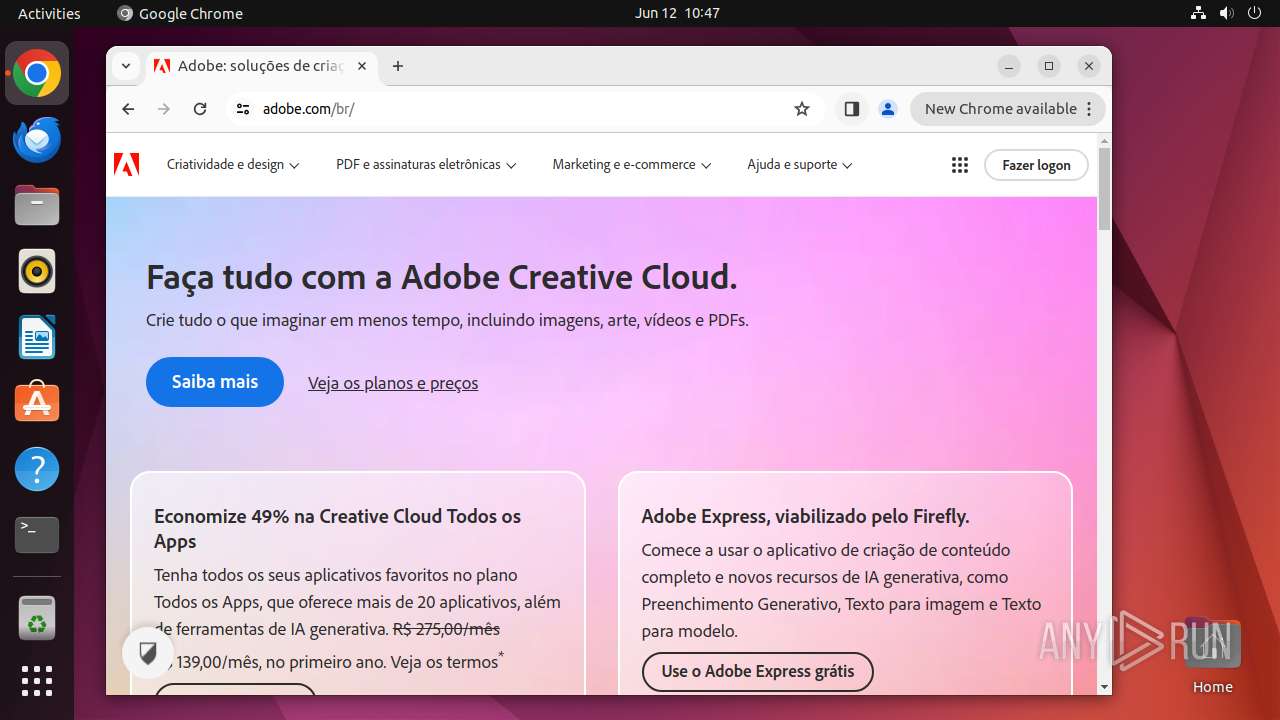Click Economize 49% na Creative Cloud heading
1280x720 pixels.
click(x=338, y=529)
